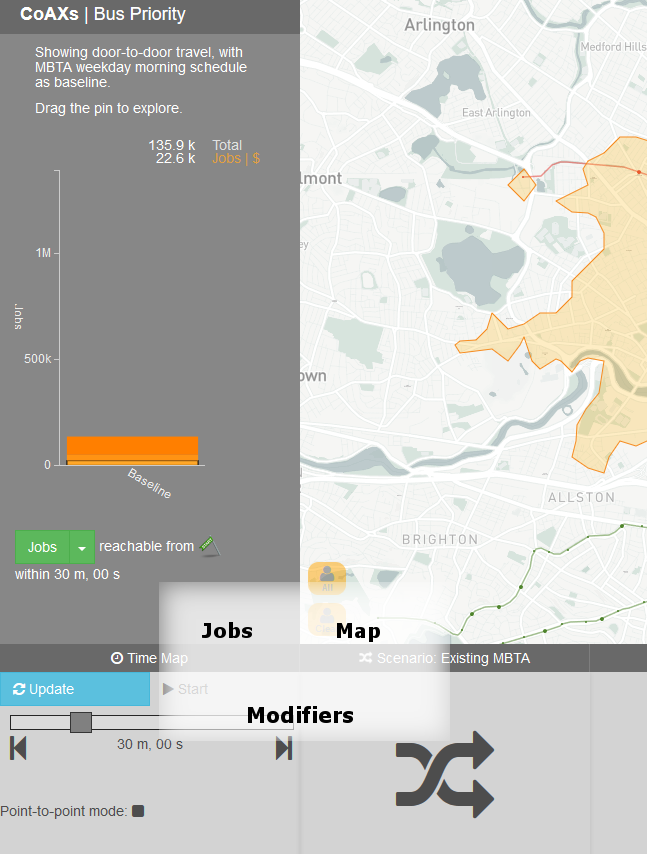Click the large shuffle scenario icon

445,774
